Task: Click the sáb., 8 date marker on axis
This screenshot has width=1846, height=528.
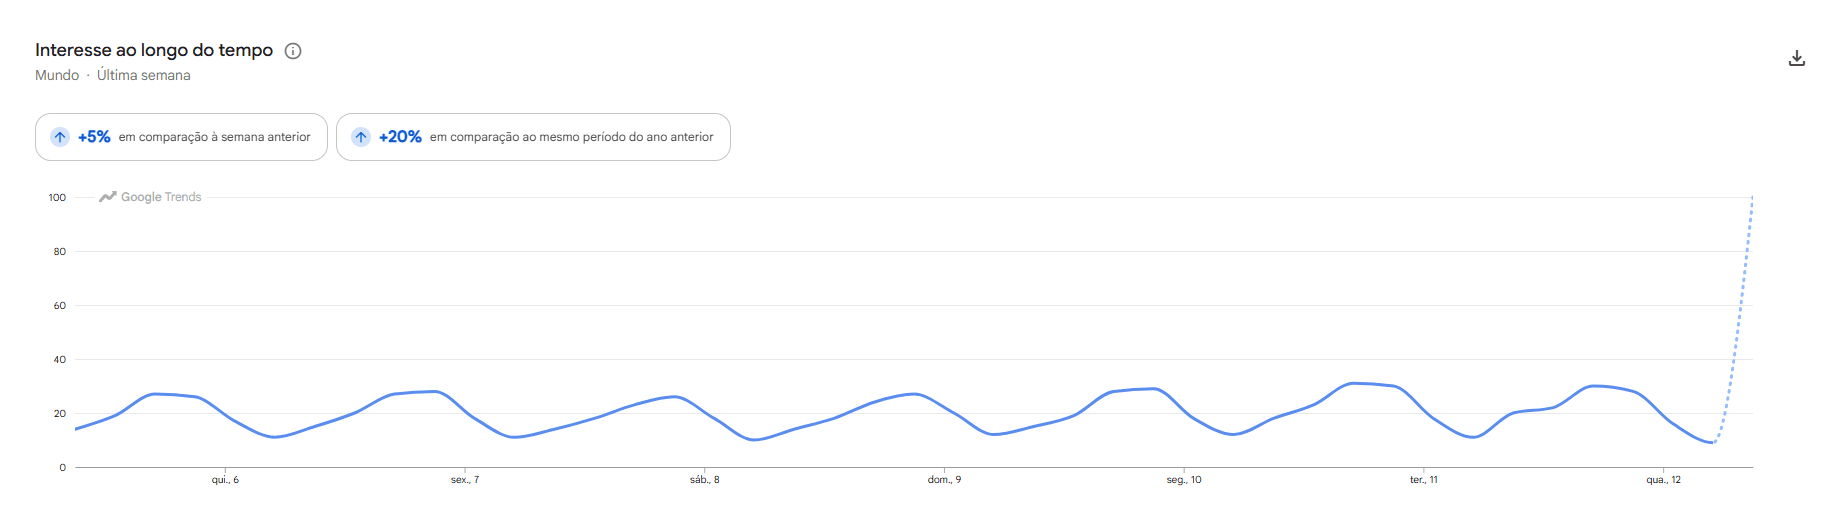Action: point(704,480)
